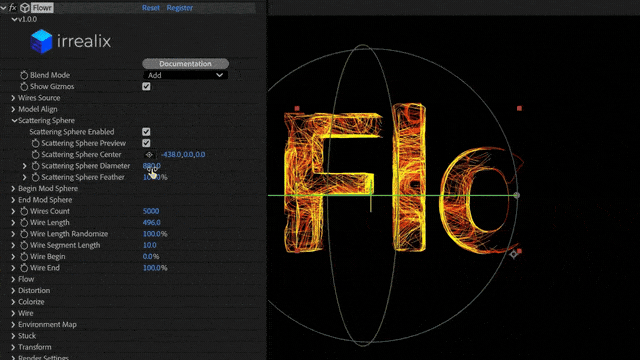
Task: Uncheck the Scattering Sphere Preview checkbox
Action: click(x=146, y=143)
